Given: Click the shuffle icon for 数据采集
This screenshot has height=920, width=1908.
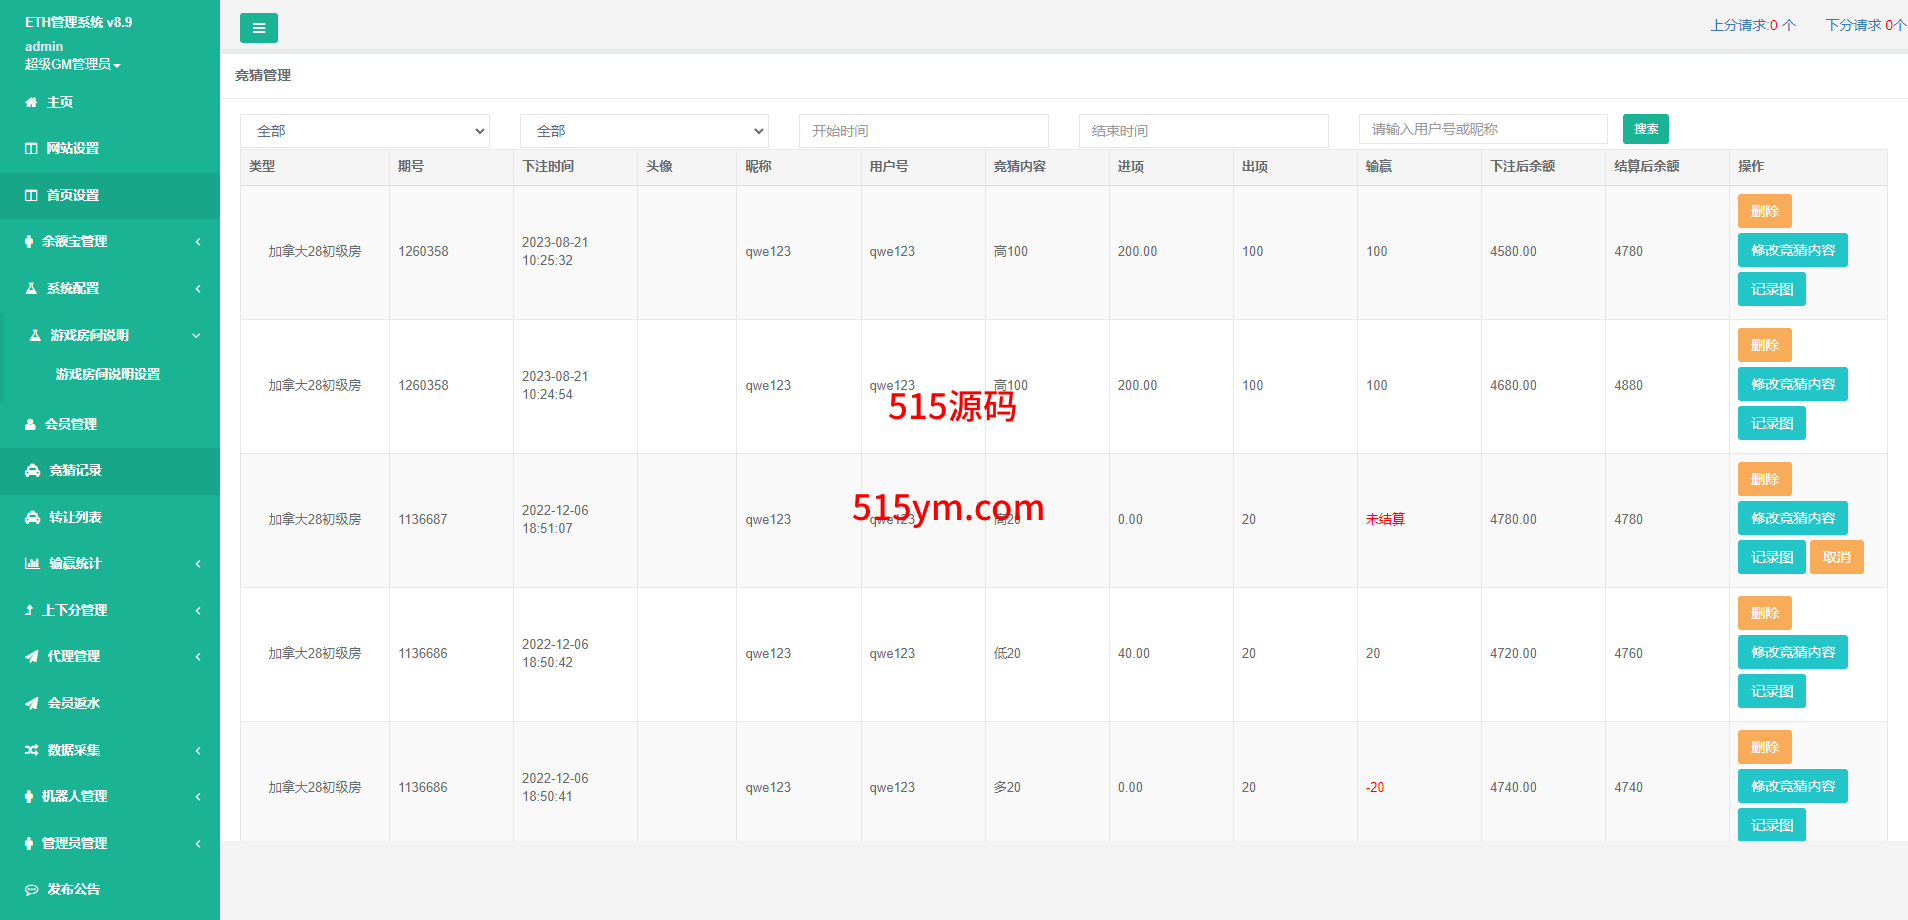Looking at the screenshot, I should tap(32, 750).
